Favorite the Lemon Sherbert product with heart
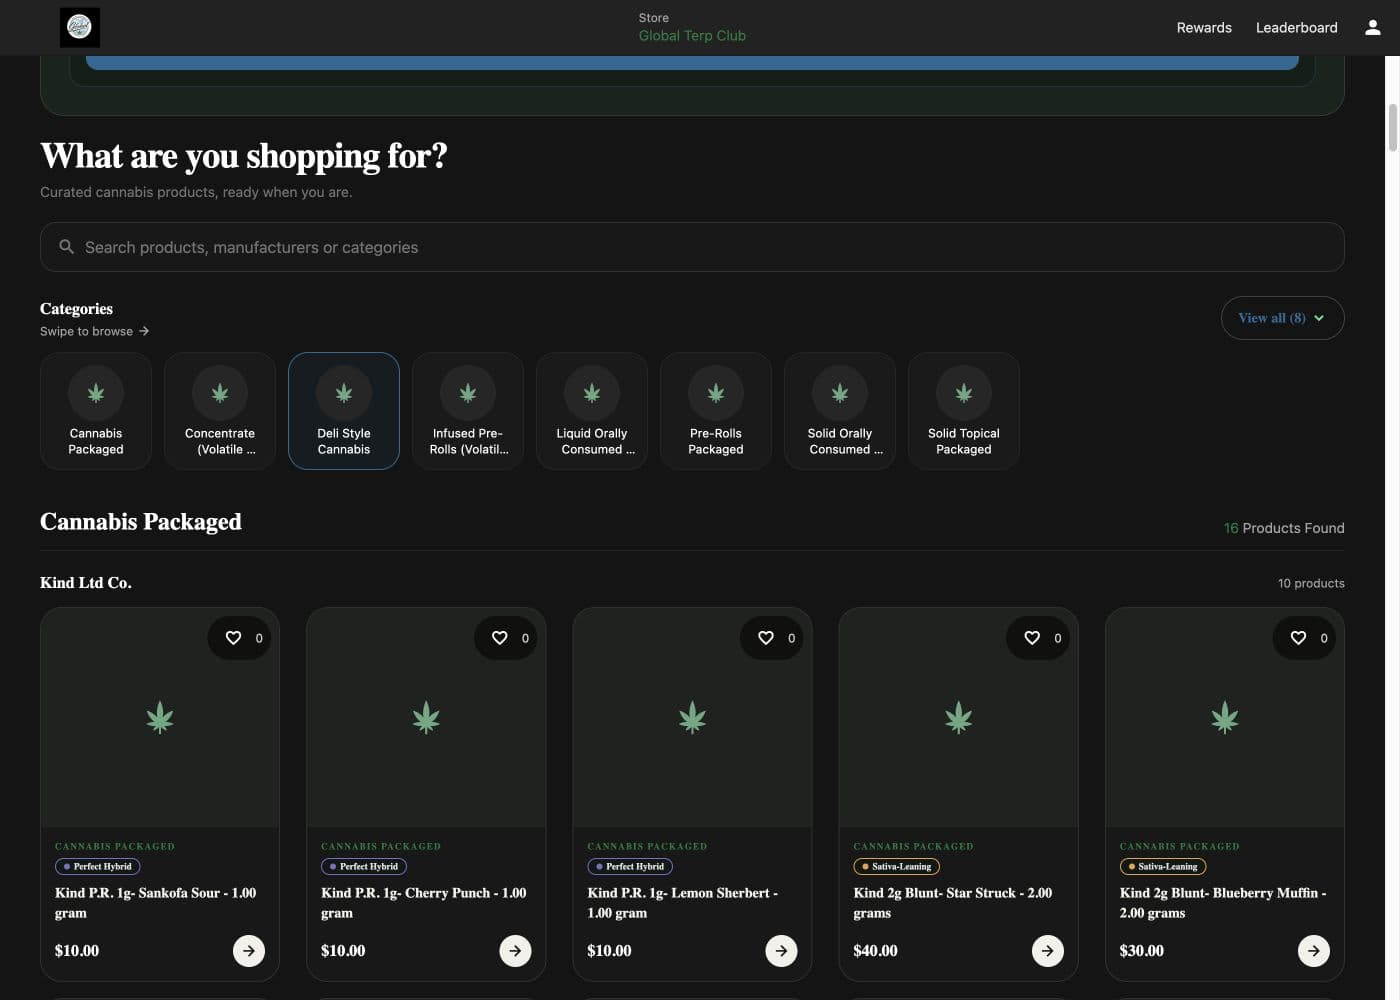1400x1000 pixels. click(766, 638)
